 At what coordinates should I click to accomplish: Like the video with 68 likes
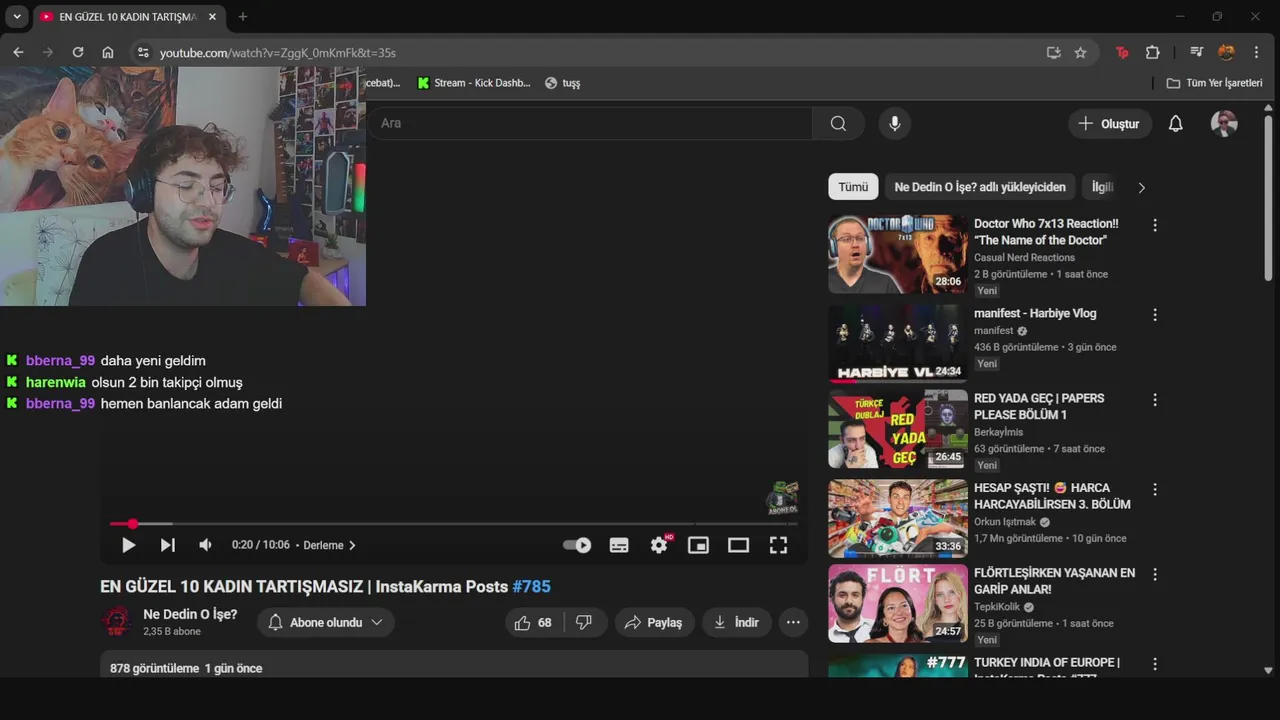533,622
